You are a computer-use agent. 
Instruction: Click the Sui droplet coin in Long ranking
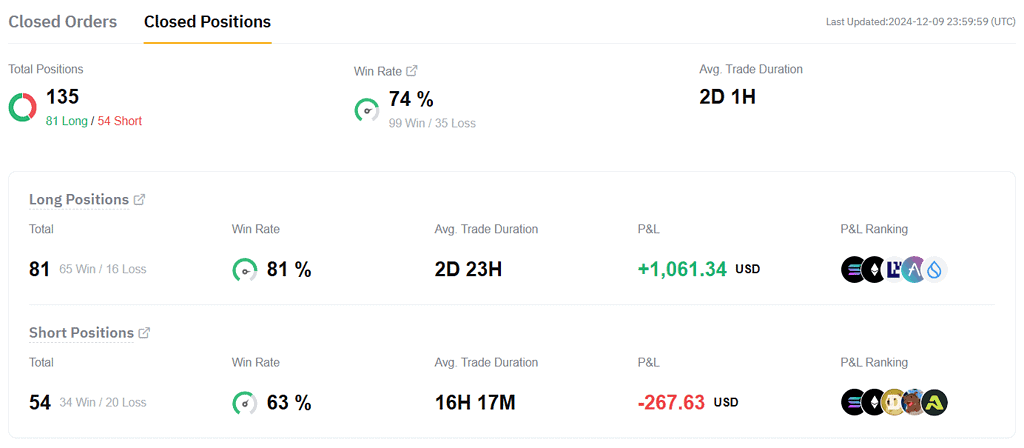click(x=935, y=269)
